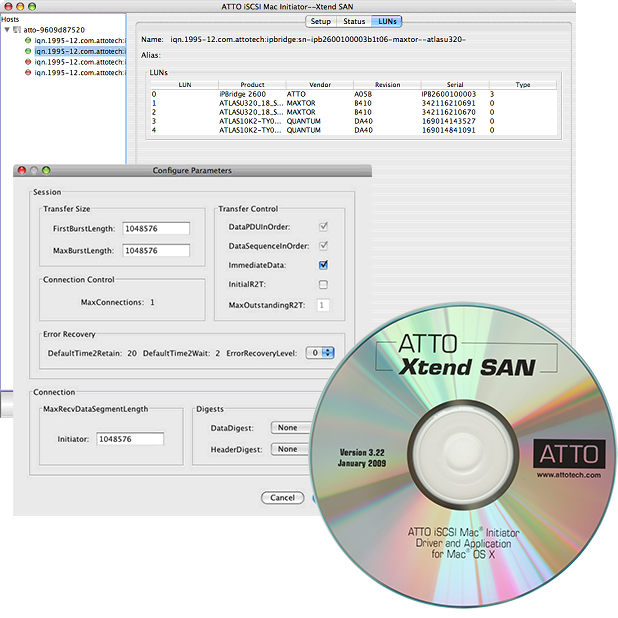Screen dimensions: 618x618
Task: Click the last red target status icon
Action: (27, 73)
